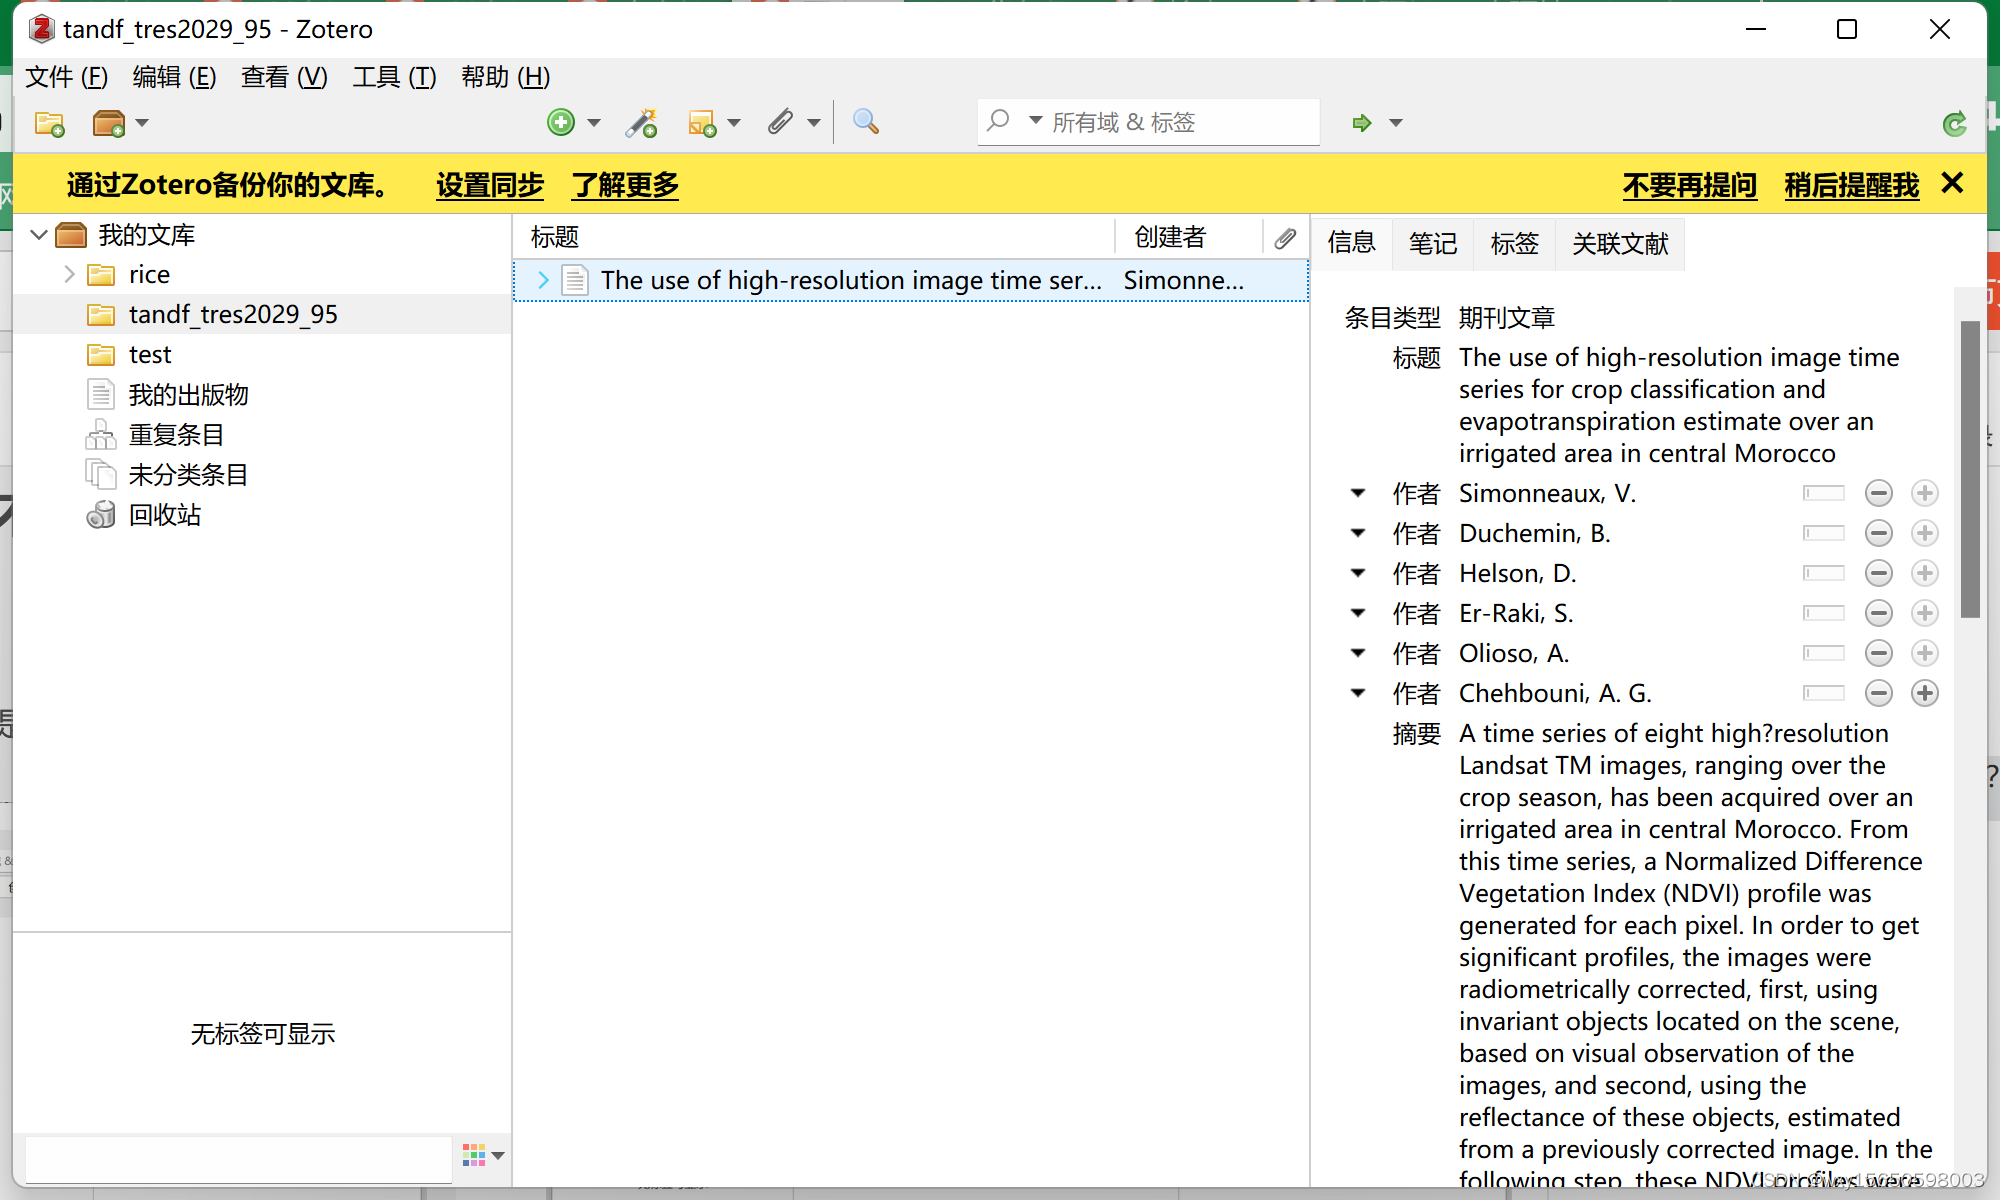Sort items by 创建者 column header

tap(1188, 237)
